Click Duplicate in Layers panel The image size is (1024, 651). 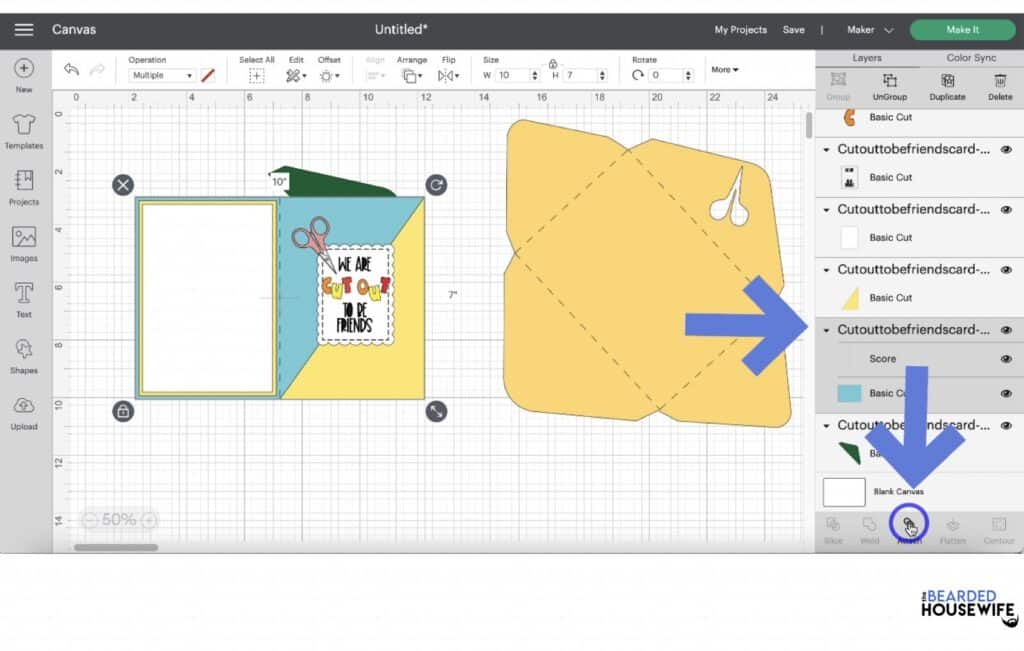click(x=946, y=86)
